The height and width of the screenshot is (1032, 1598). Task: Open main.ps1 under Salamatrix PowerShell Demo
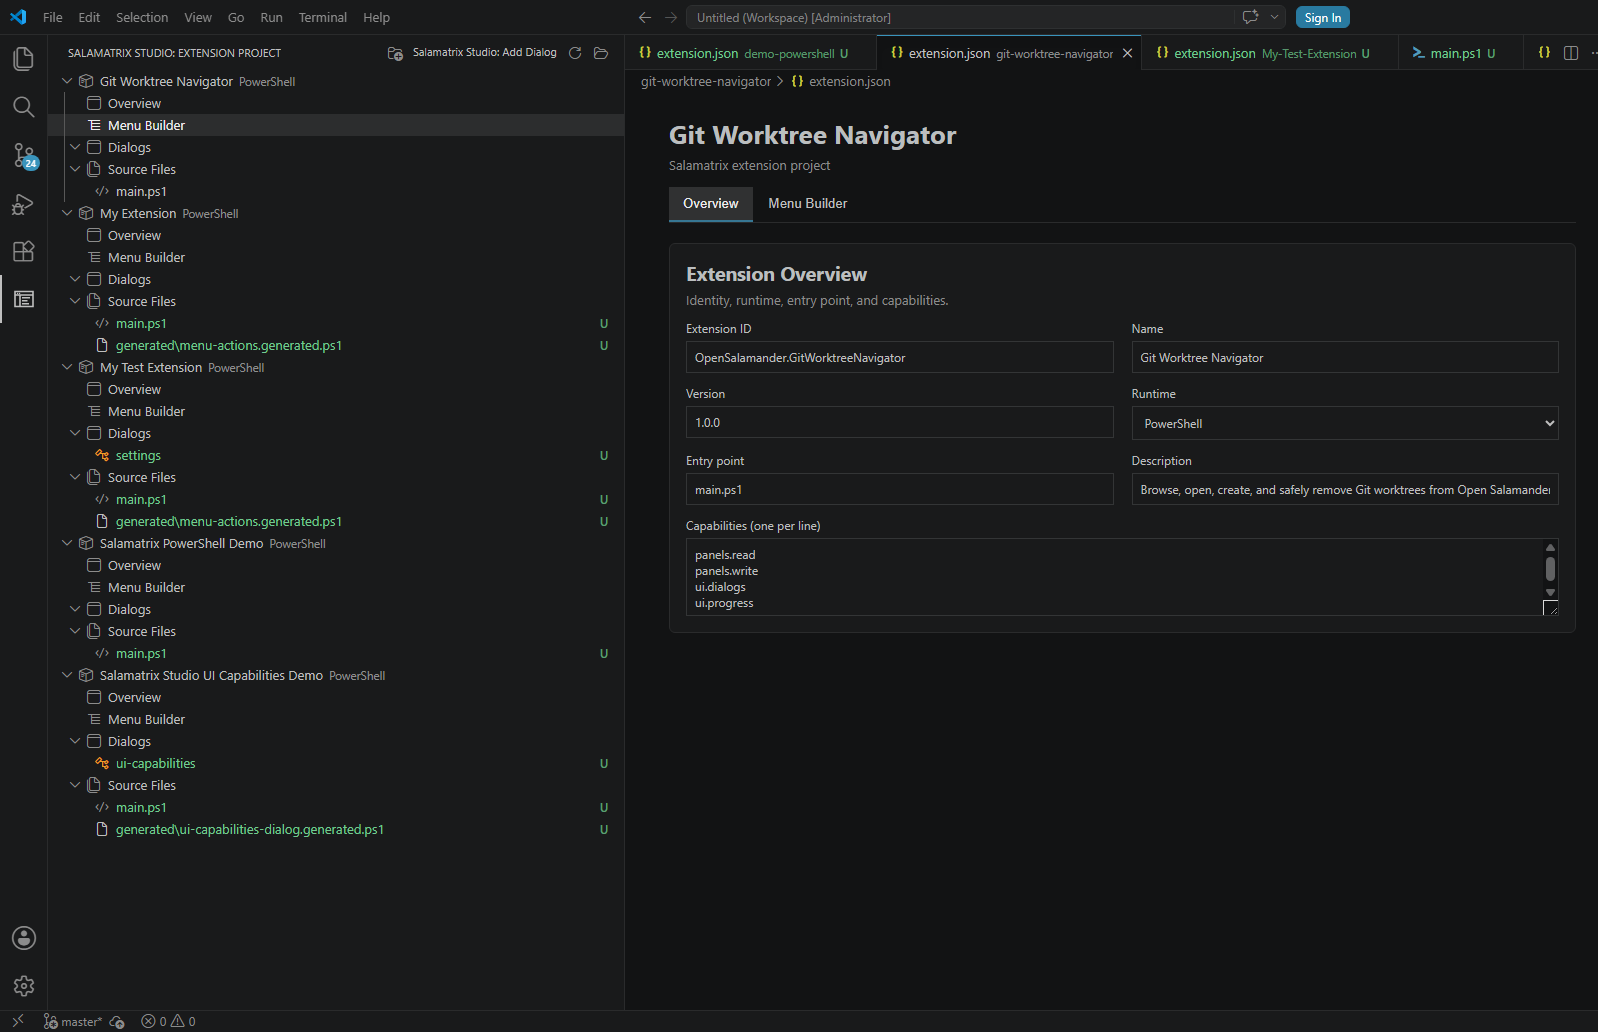(336, 653)
